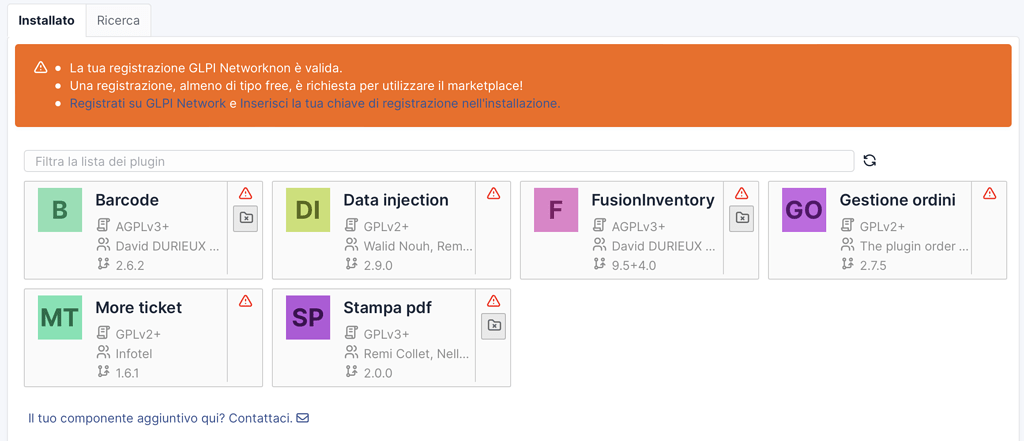This screenshot has width=1024, height=441.
Task: Click the Gestione ordini warning triangle icon
Action: click(x=989, y=194)
